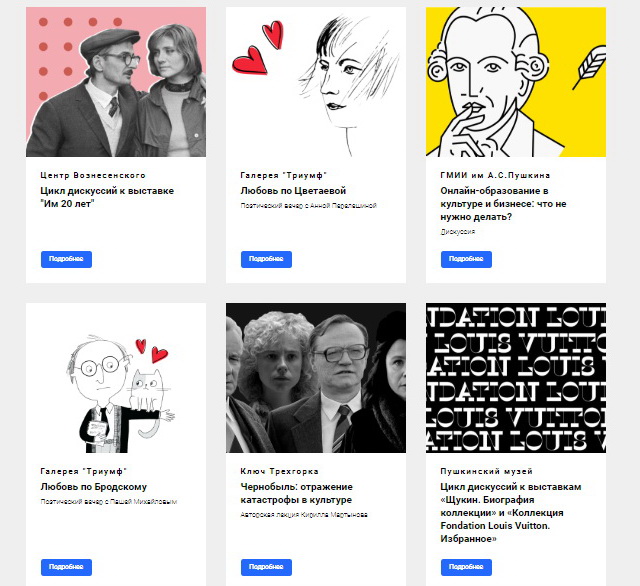Image resolution: width=640 pixels, height=586 pixels.
Task: Open details for the "Им 20 лет" discussion cycle
Action: (66, 259)
